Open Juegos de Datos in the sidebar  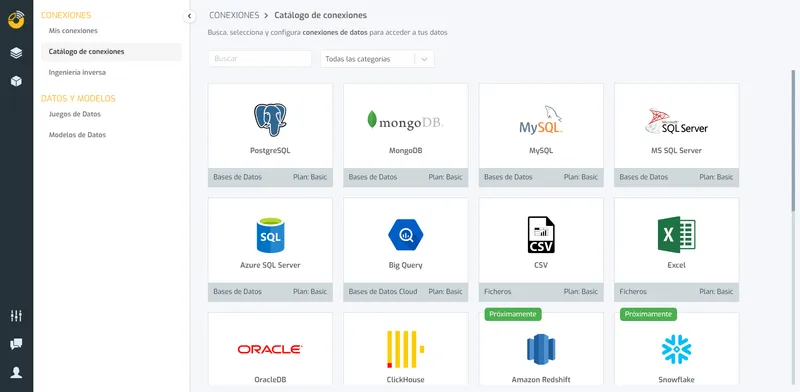(x=74, y=114)
